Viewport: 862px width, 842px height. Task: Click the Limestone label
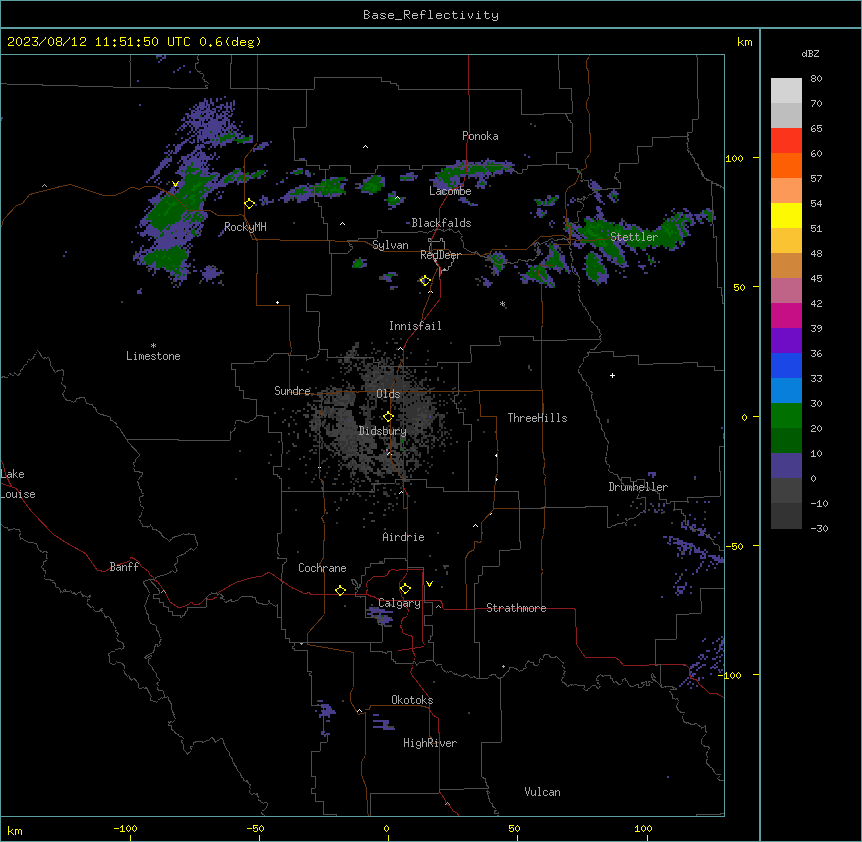click(x=153, y=356)
